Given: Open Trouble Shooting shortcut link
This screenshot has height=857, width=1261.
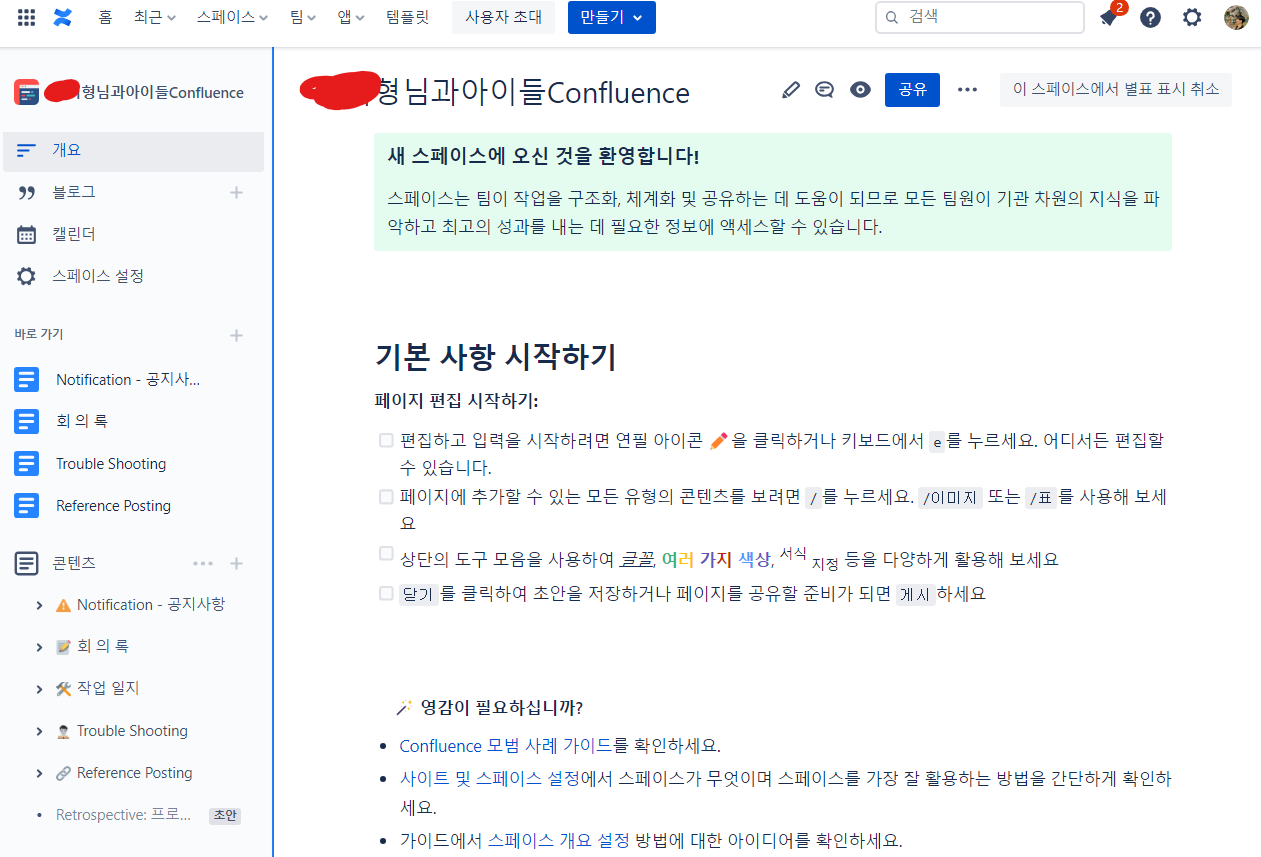Looking at the screenshot, I should [x=111, y=463].
